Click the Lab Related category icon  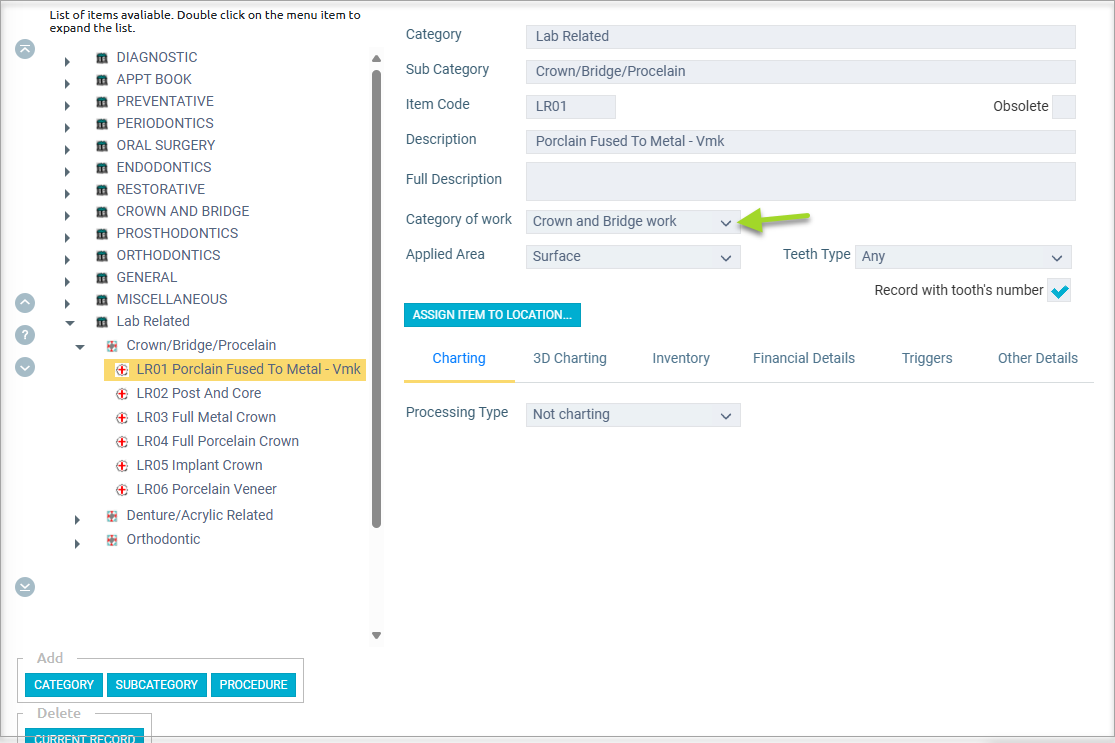pyautogui.click(x=102, y=322)
